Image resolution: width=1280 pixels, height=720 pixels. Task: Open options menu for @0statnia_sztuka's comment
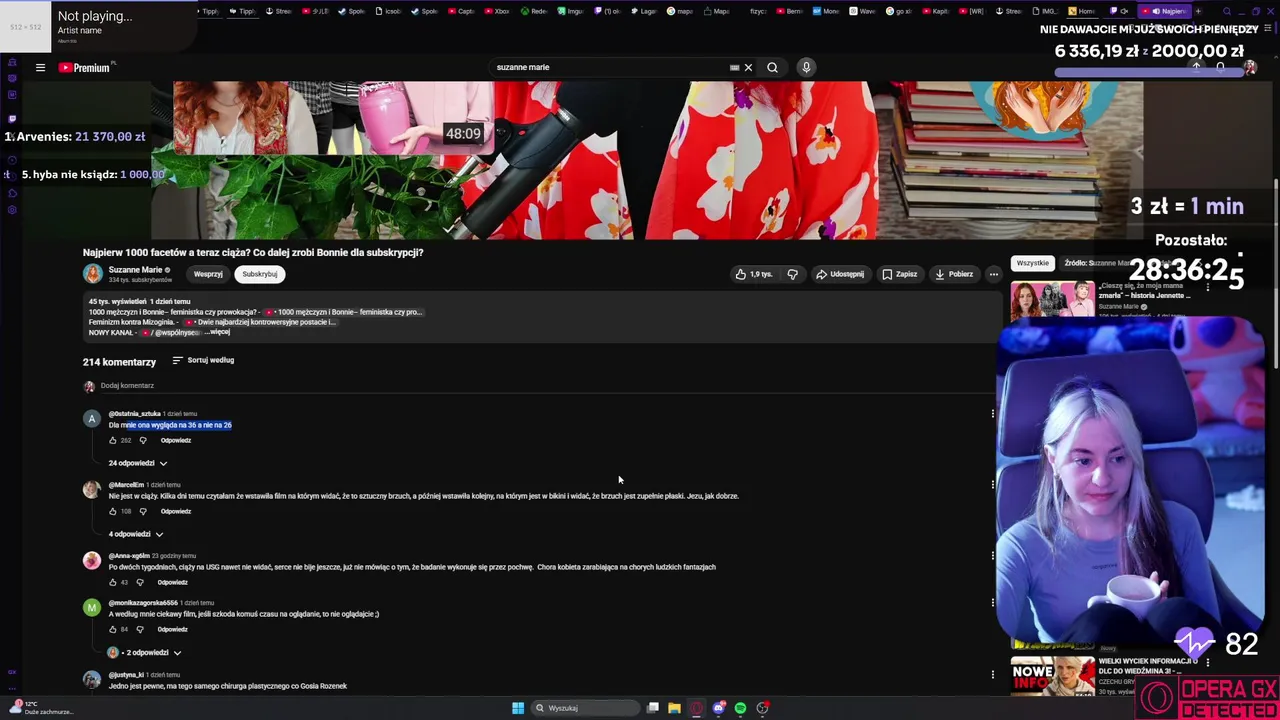(x=993, y=413)
